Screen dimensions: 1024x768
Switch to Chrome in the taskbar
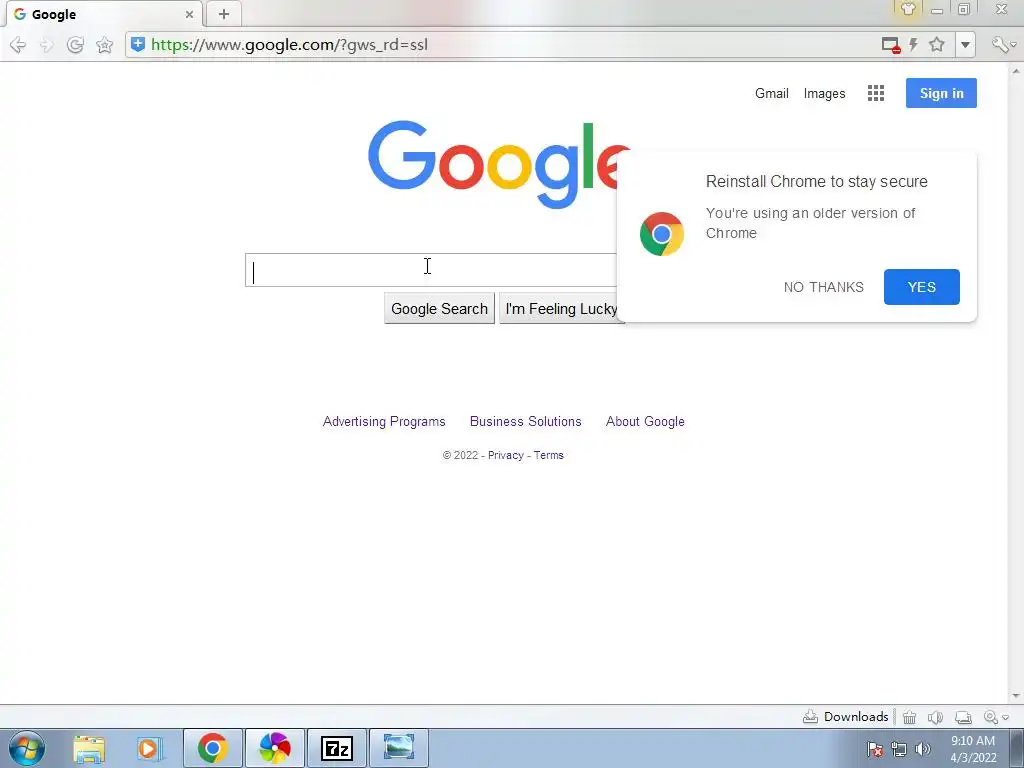click(x=212, y=748)
